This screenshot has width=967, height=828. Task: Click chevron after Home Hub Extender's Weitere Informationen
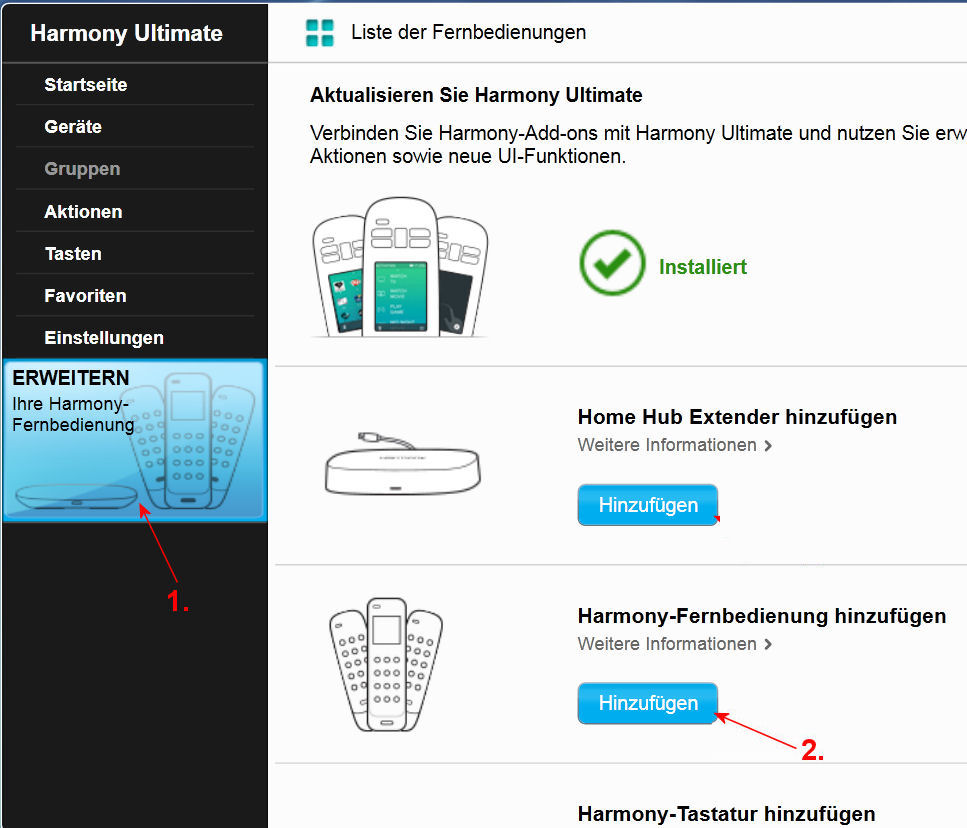(x=768, y=446)
